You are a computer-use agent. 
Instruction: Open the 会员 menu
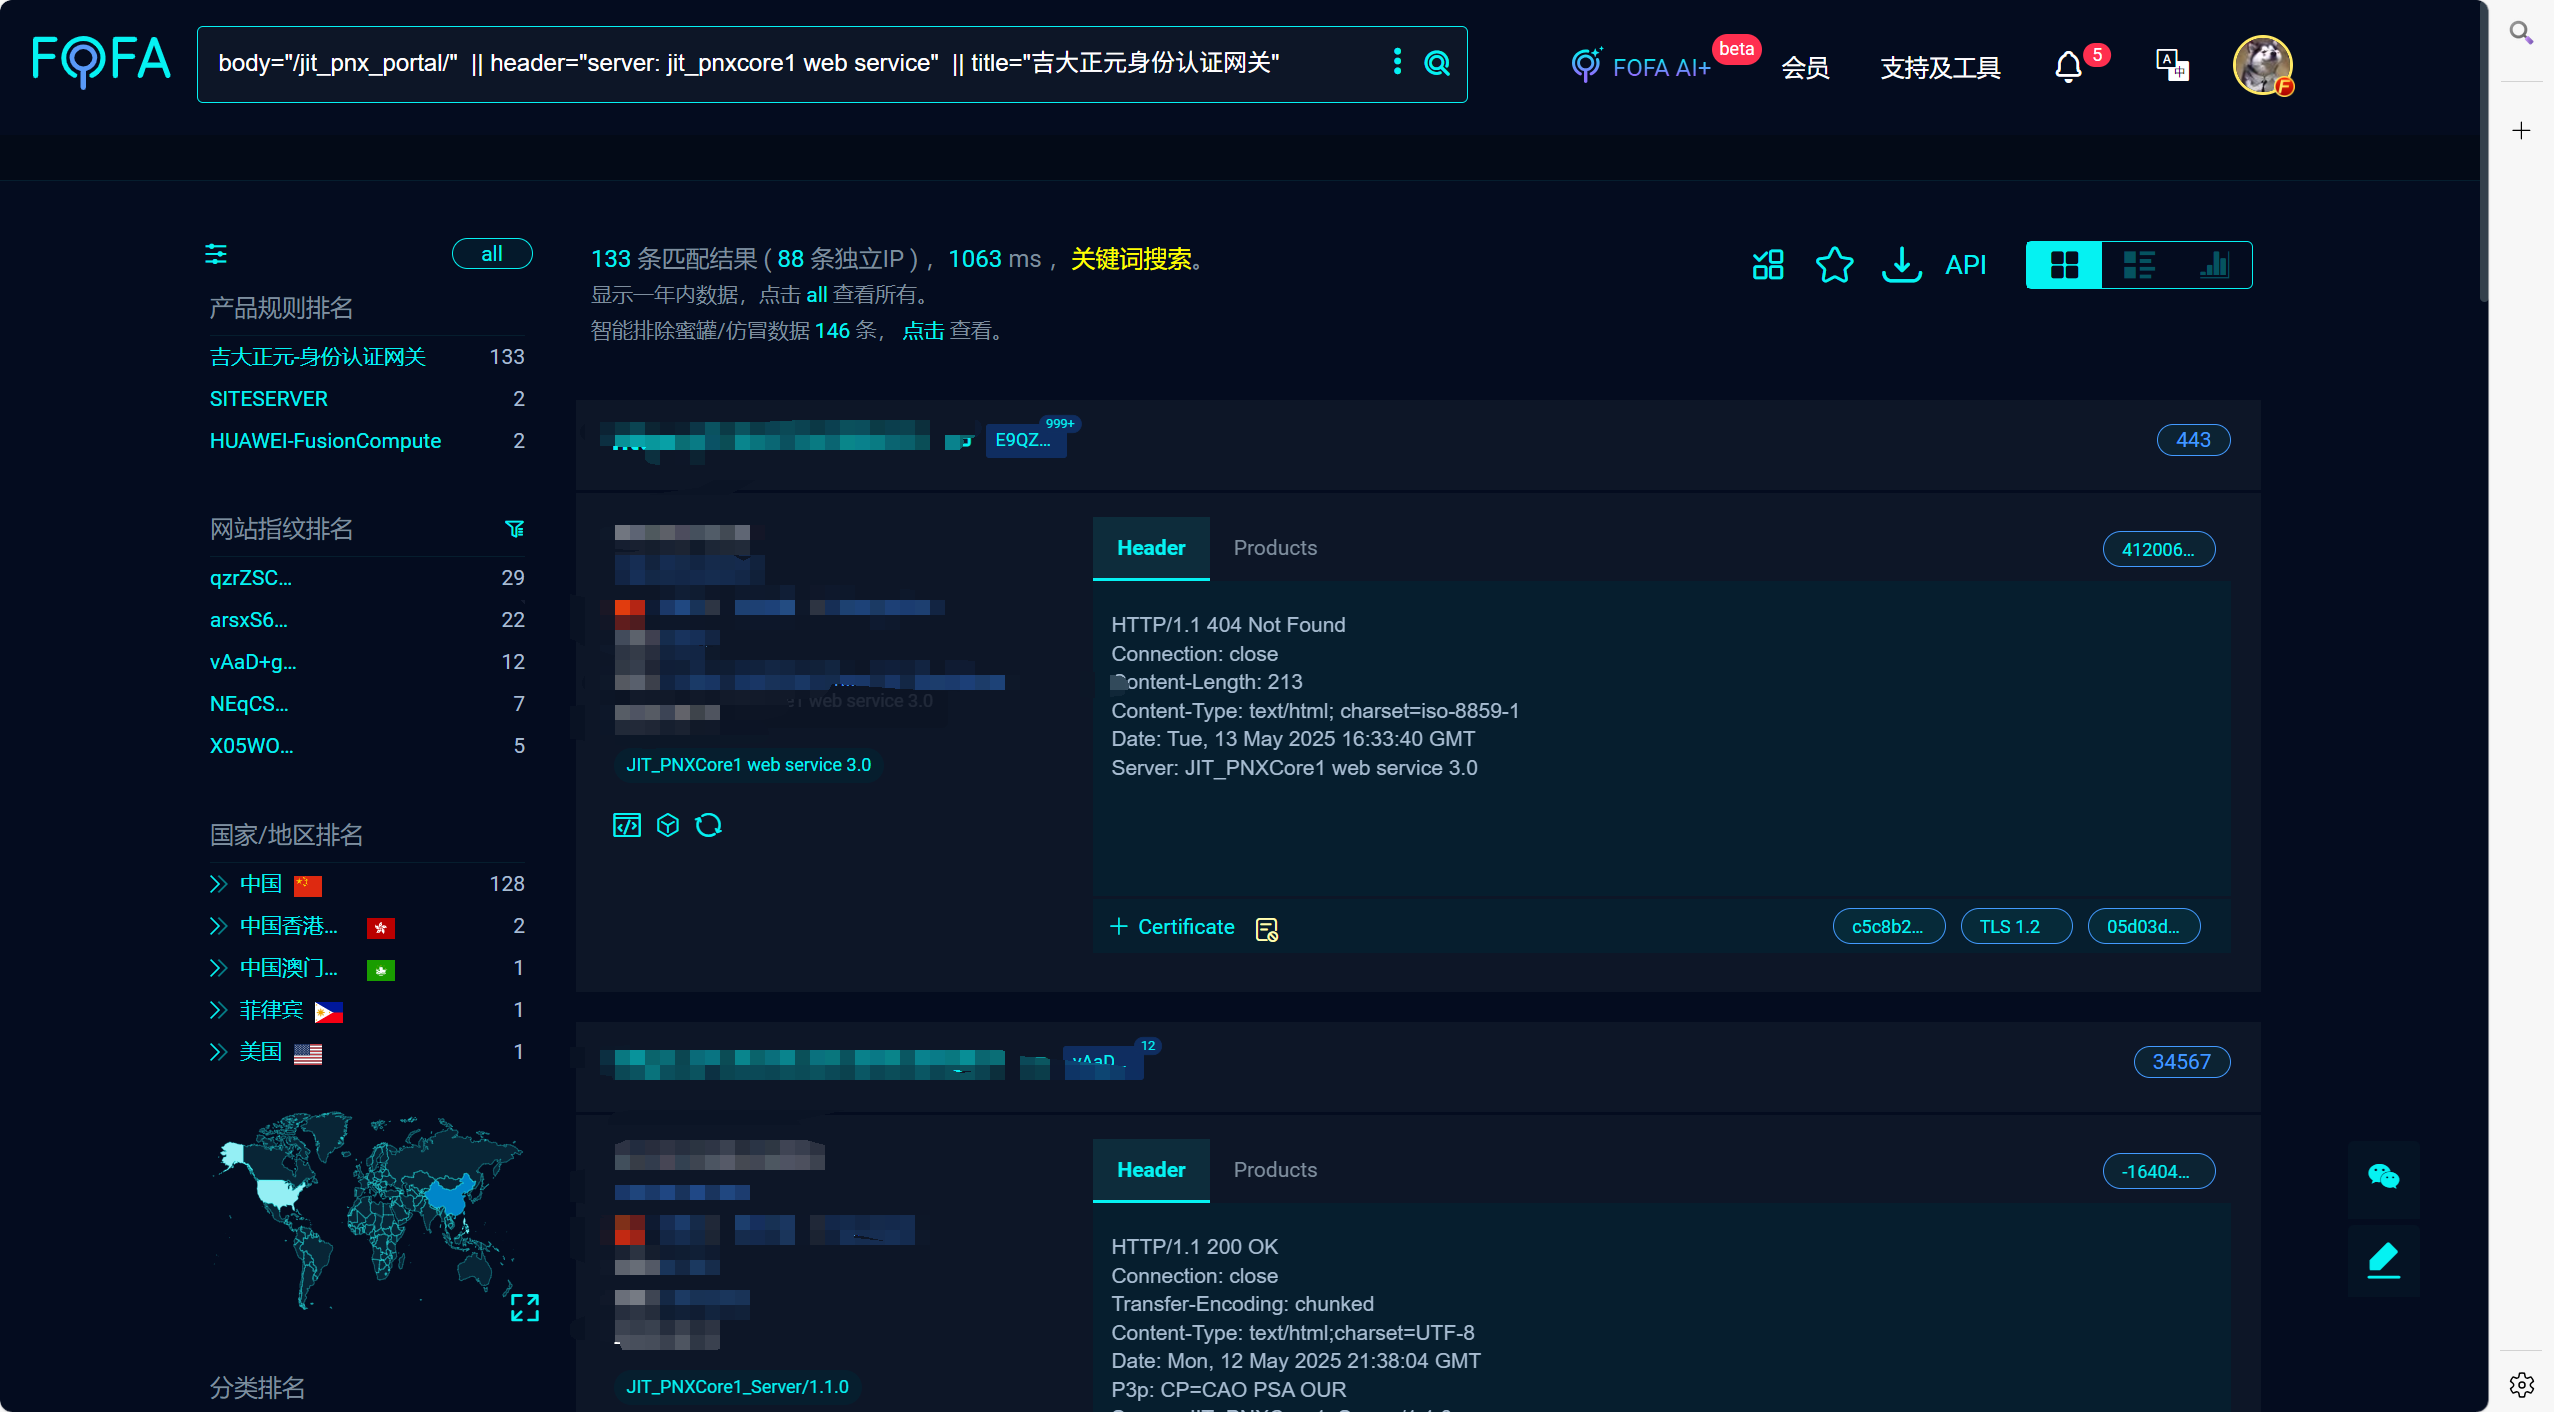1805,68
